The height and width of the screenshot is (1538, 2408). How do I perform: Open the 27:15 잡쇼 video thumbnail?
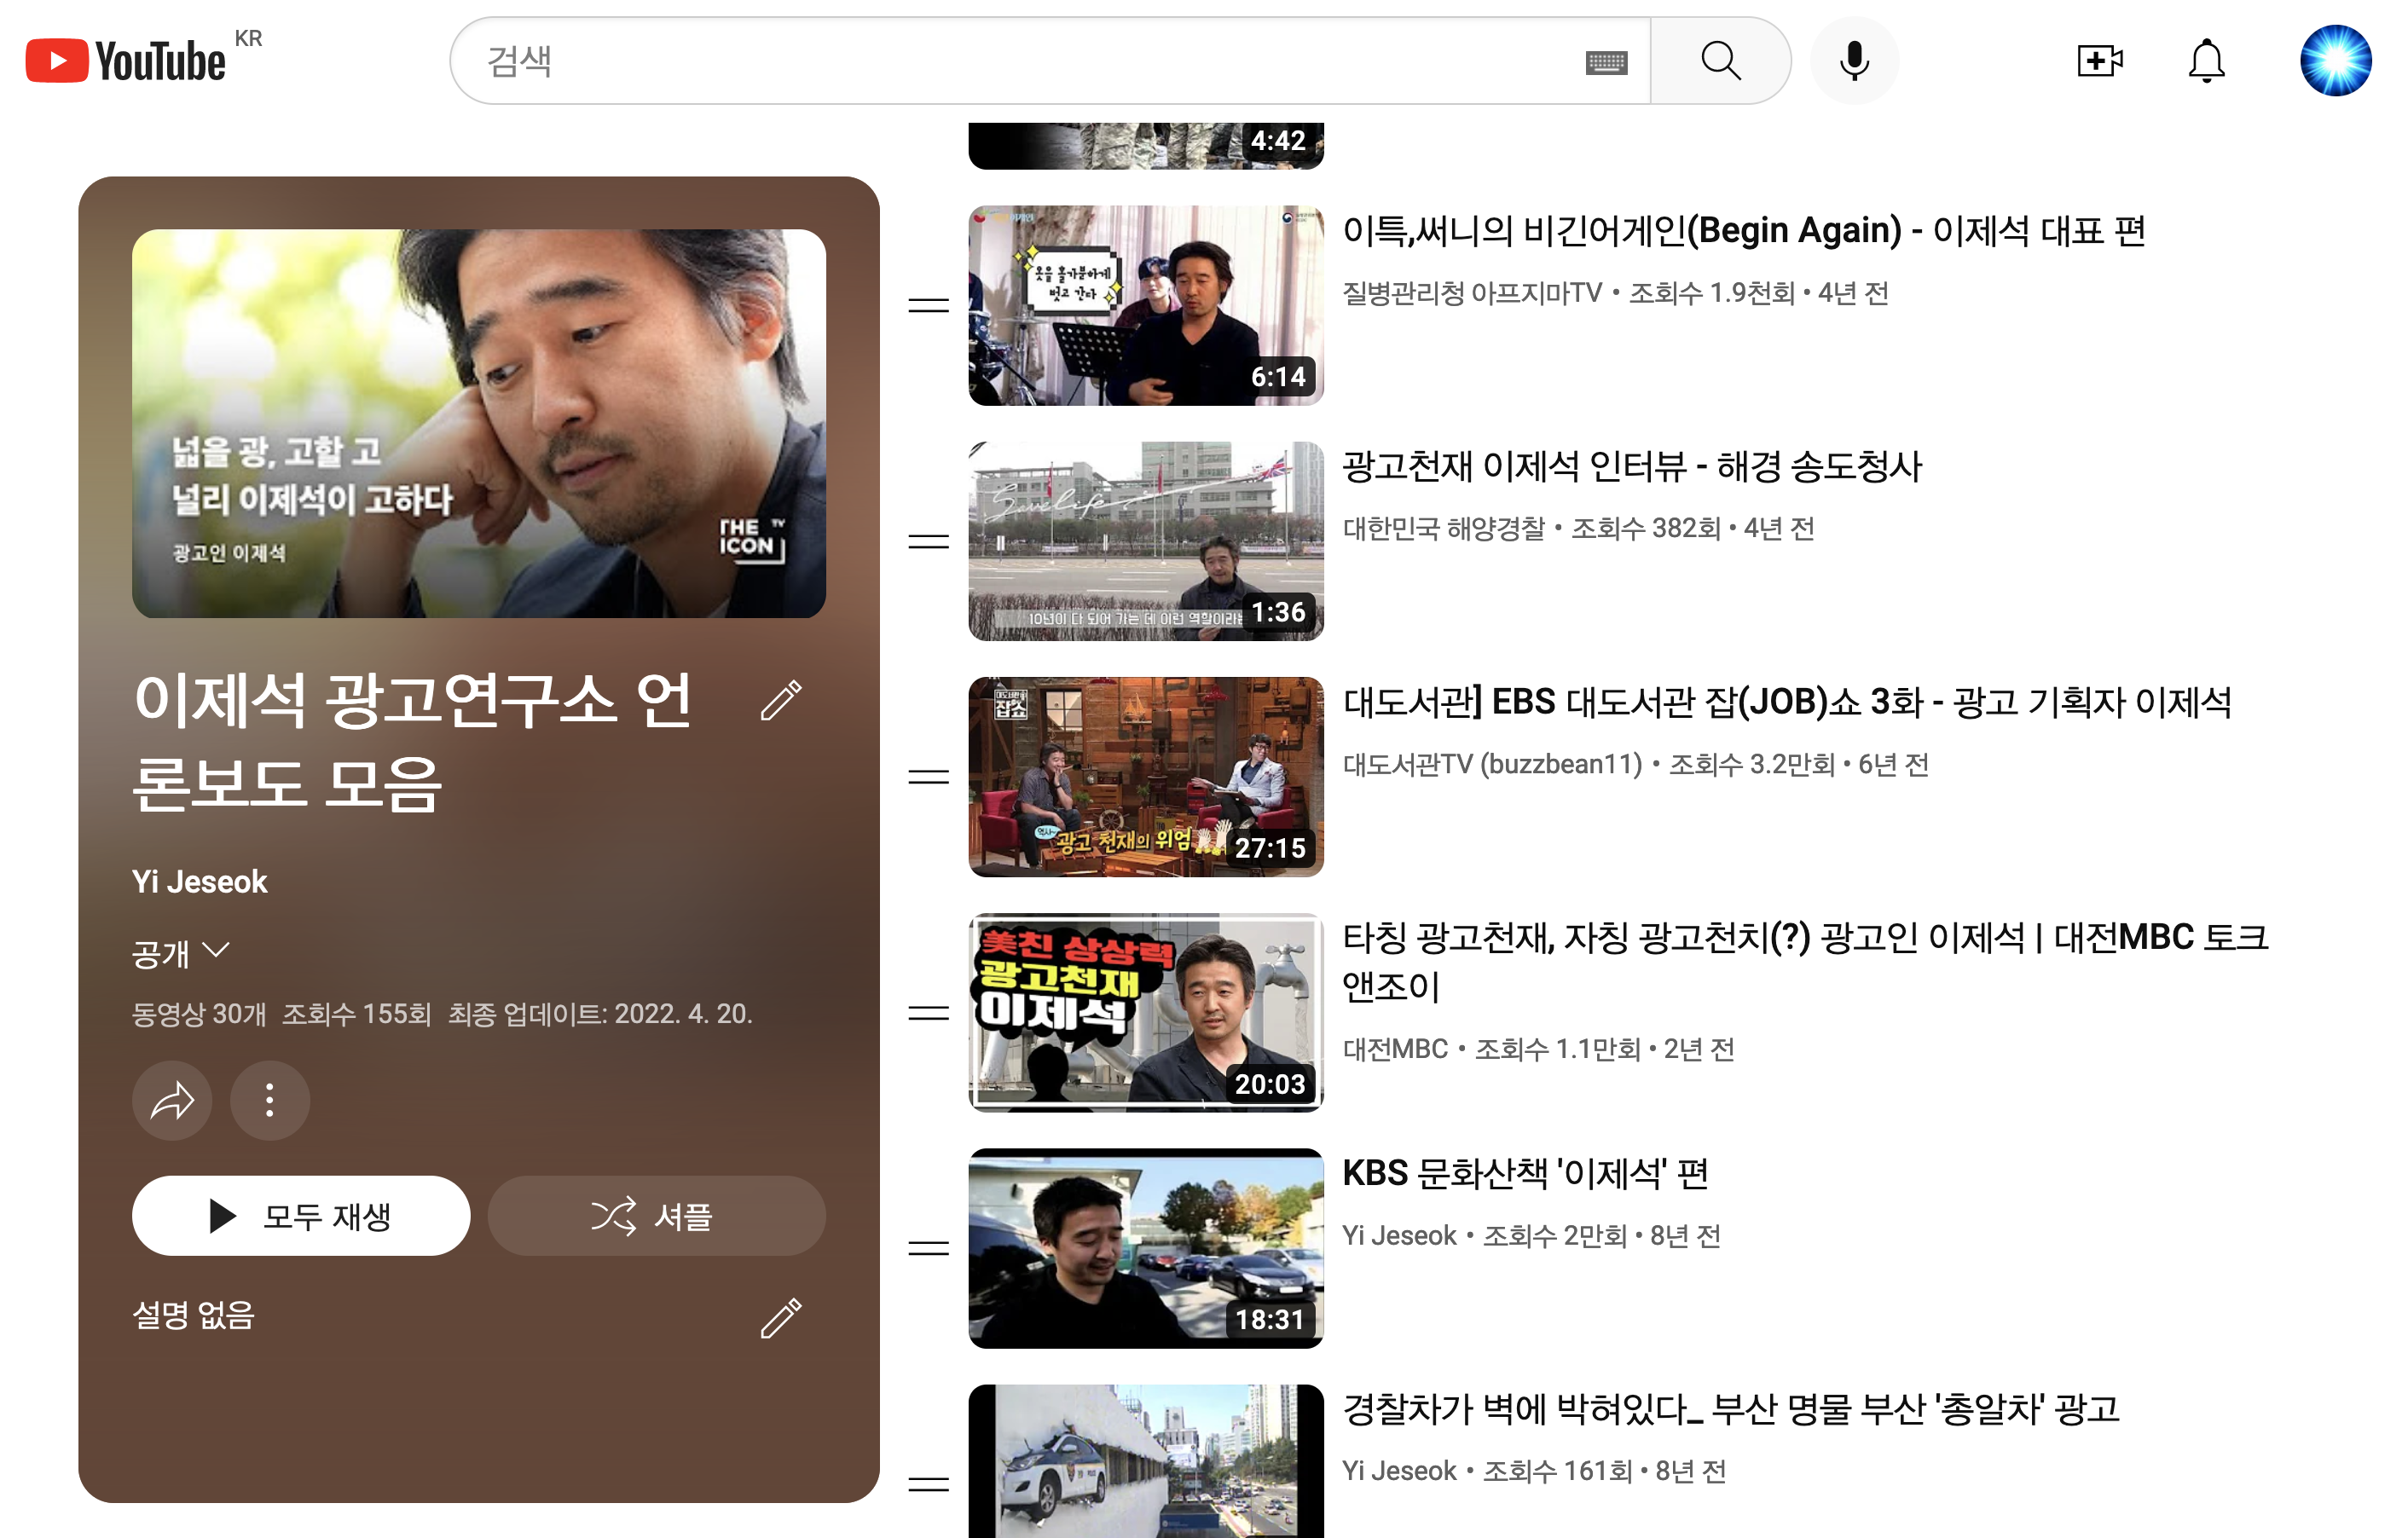(x=1146, y=777)
